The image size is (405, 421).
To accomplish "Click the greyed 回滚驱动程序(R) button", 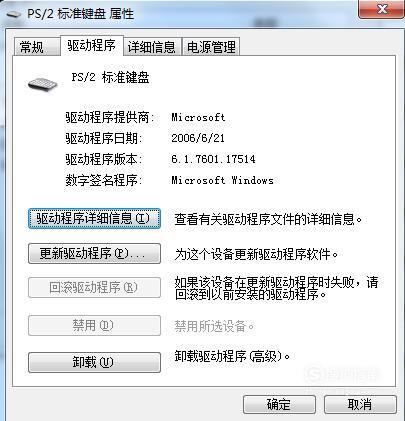I will 94,287.
